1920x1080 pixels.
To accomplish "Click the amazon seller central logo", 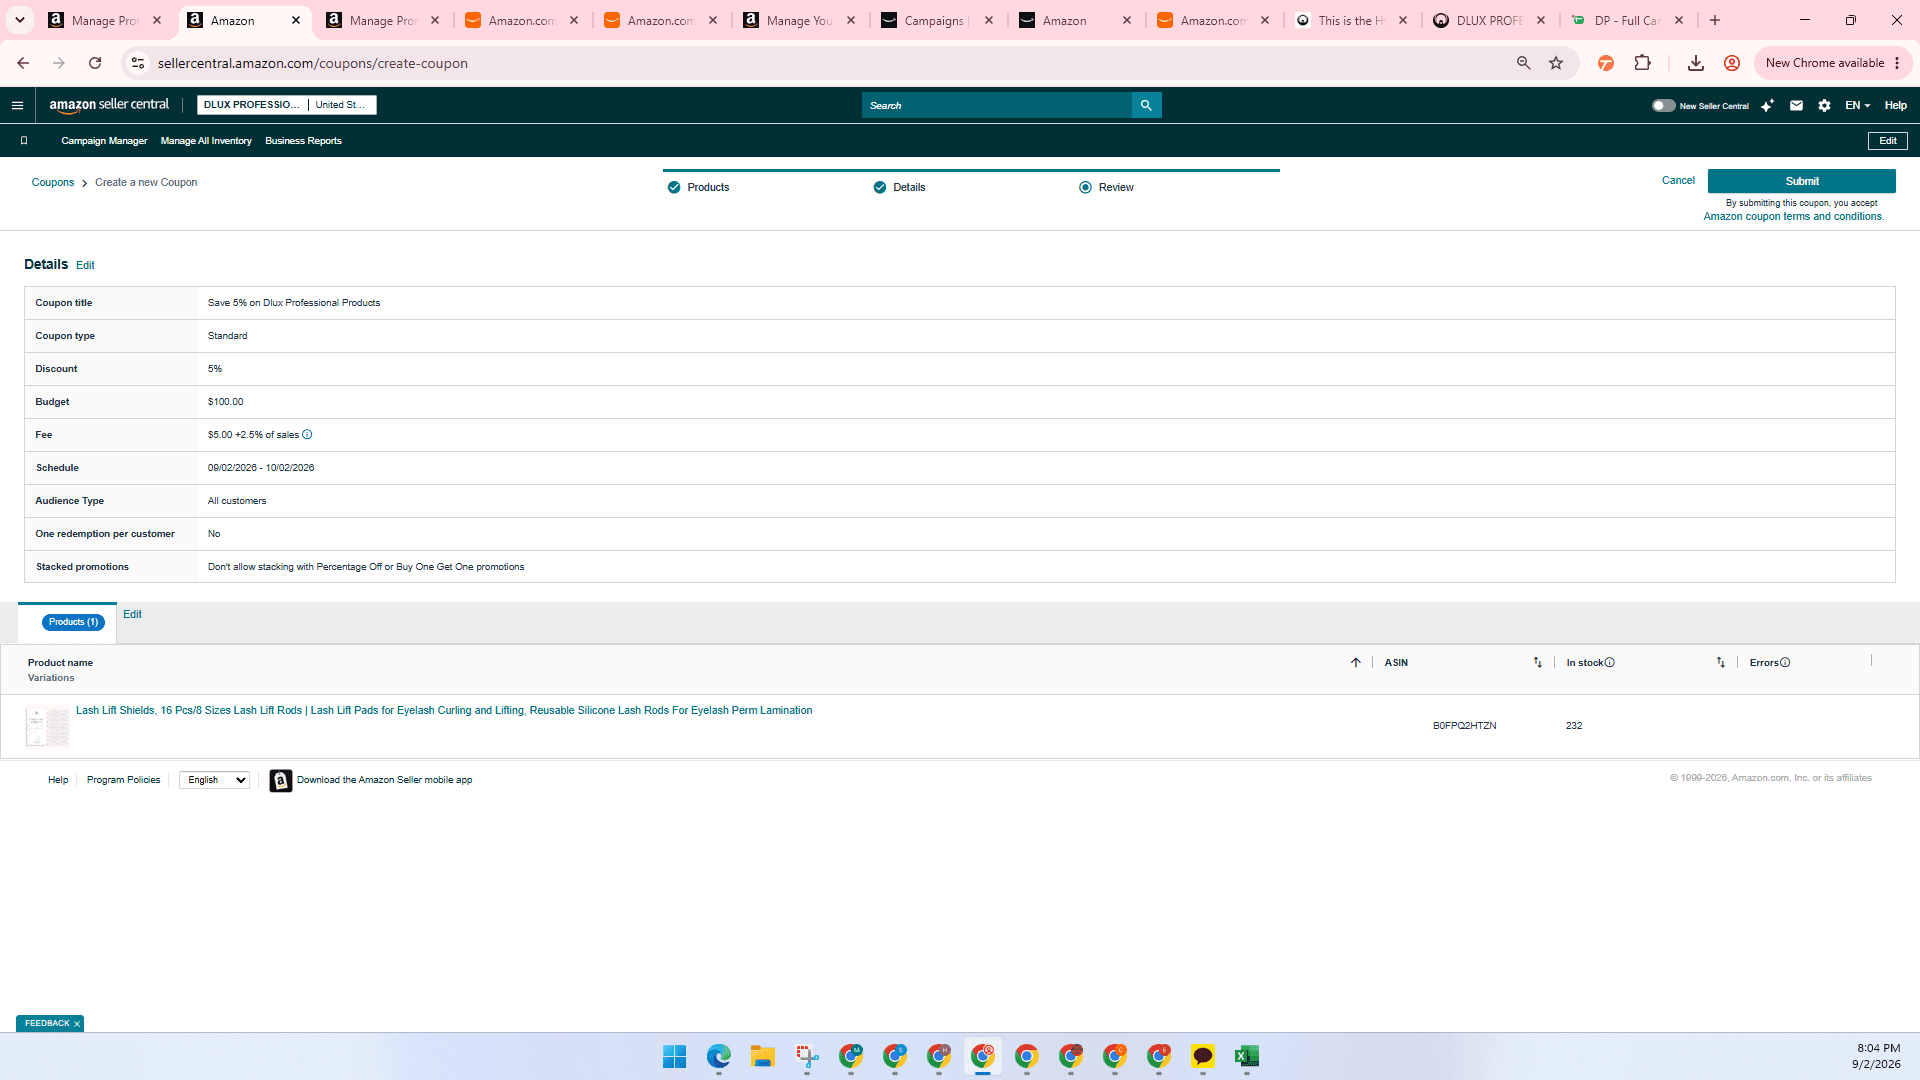I will coord(109,105).
